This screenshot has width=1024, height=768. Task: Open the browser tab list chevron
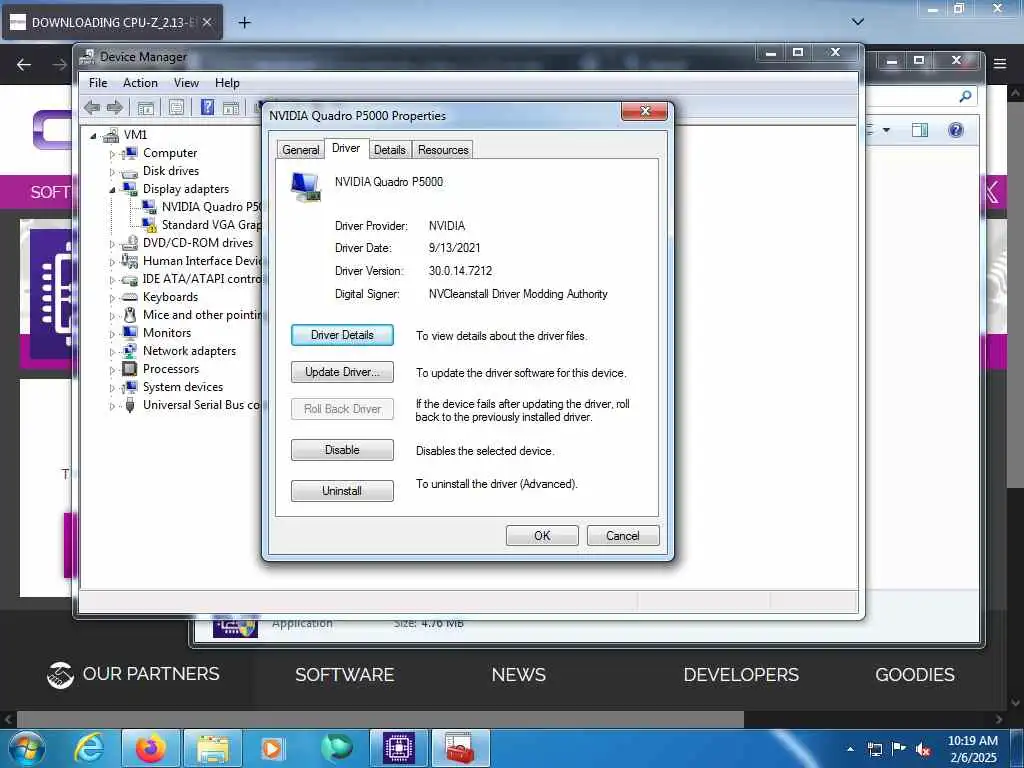[858, 22]
